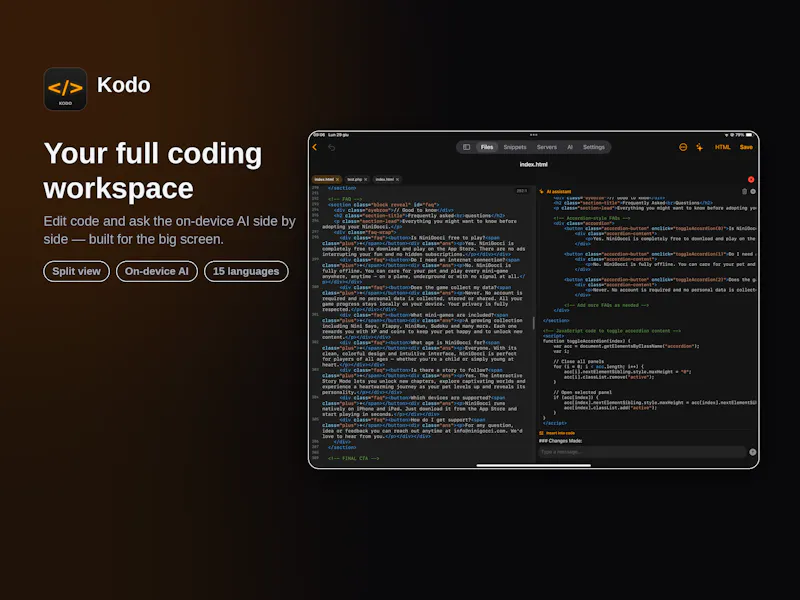This screenshot has height=600, width=800.
Task: Close the active index.html tab
Action: 337,180
